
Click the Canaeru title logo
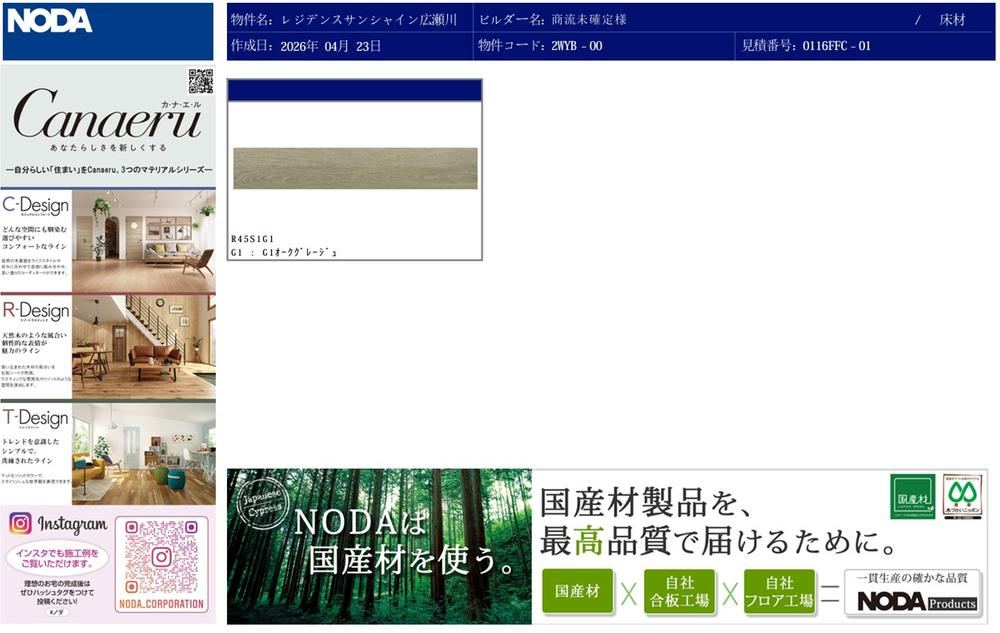coord(107,115)
